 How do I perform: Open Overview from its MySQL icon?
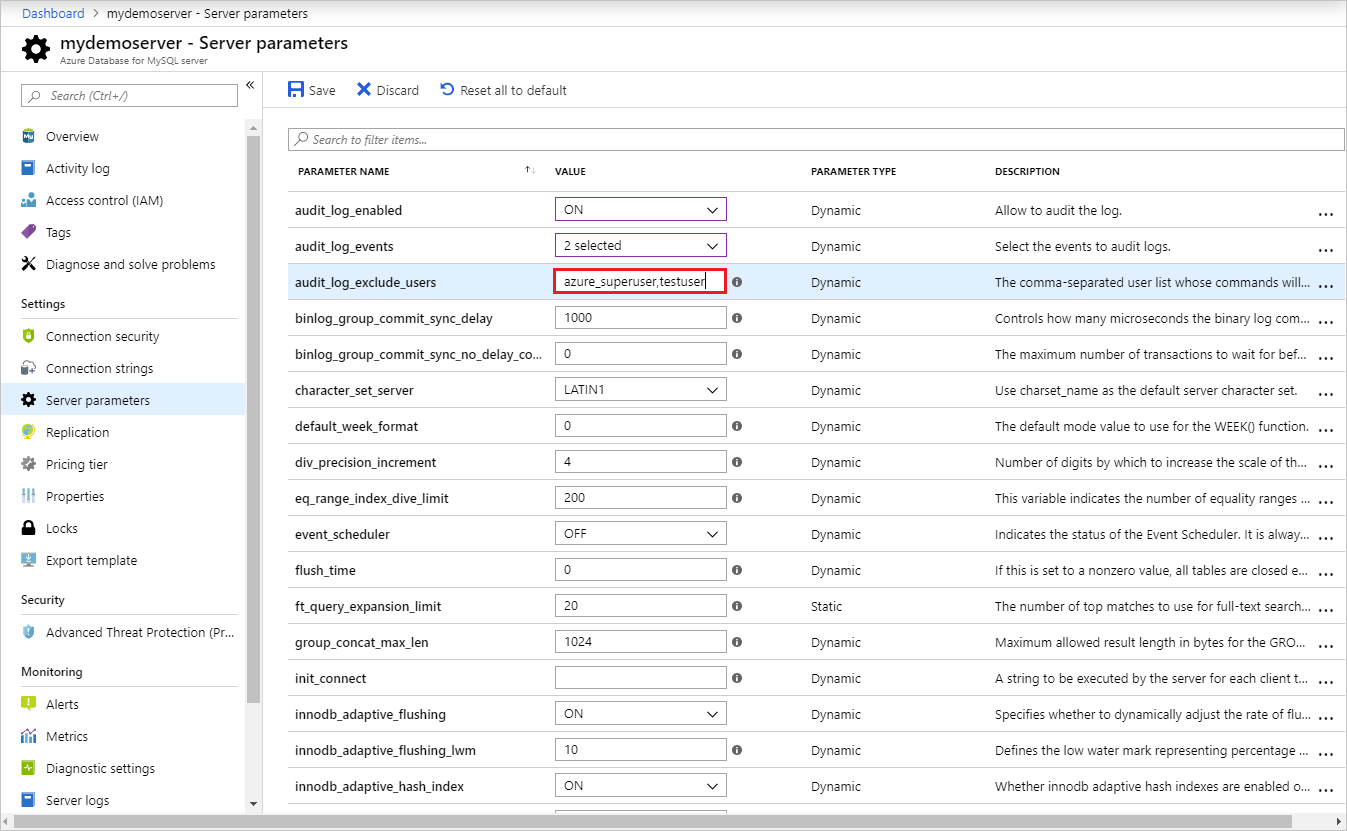29,136
